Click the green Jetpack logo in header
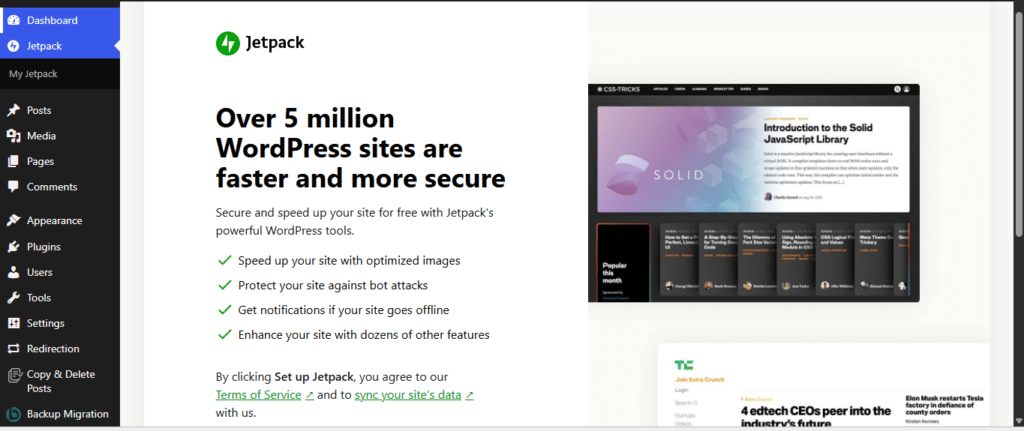Screen dimensions: 1024x431 pos(228,44)
